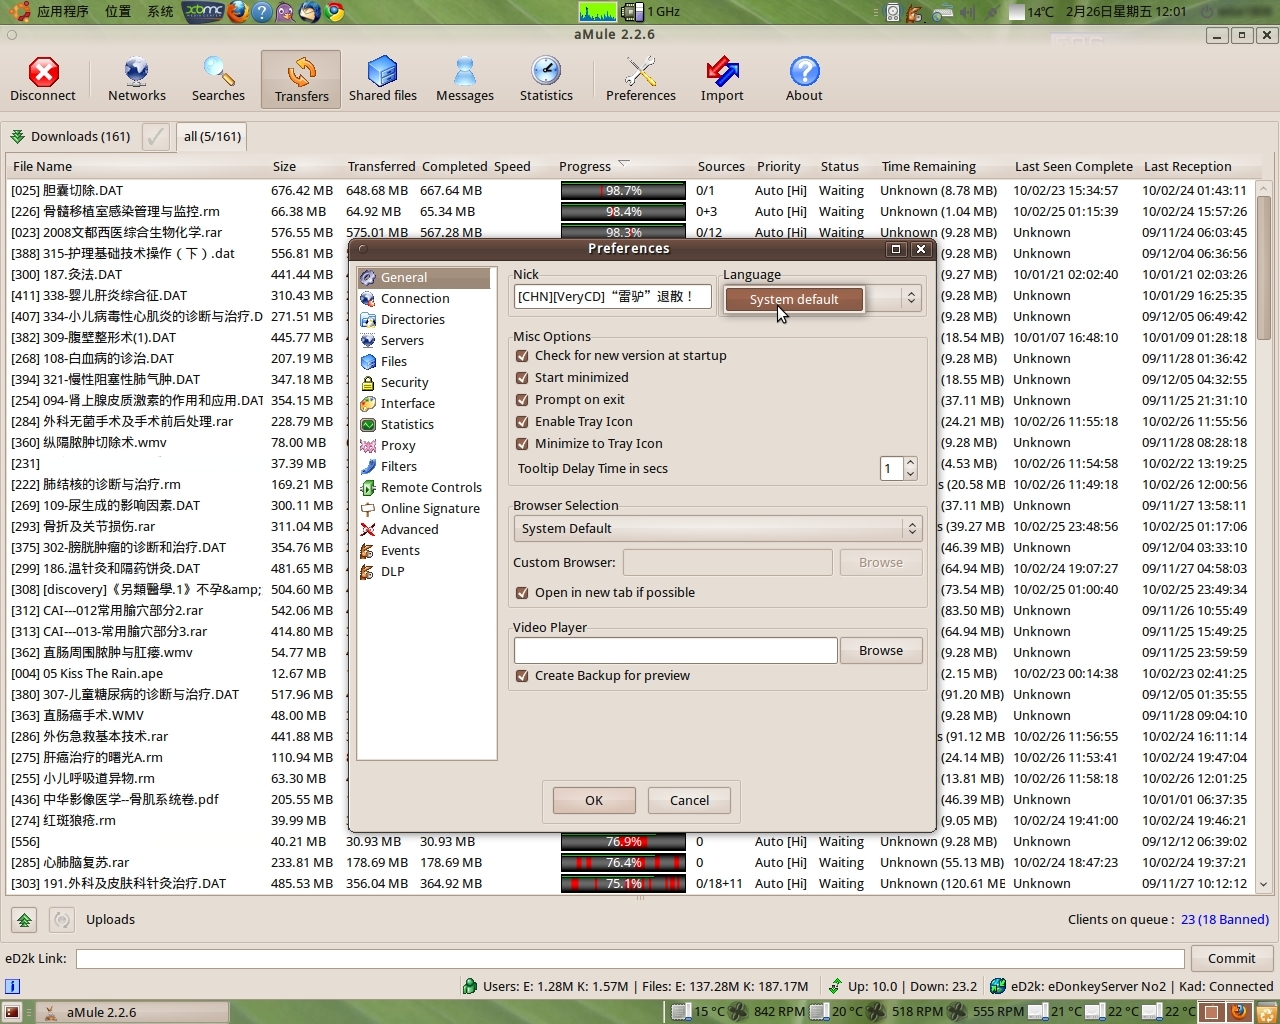The height and width of the screenshot is (1024, 1280).
Task: Open Preferences from the main toolbar
Action: coord(641,79)
